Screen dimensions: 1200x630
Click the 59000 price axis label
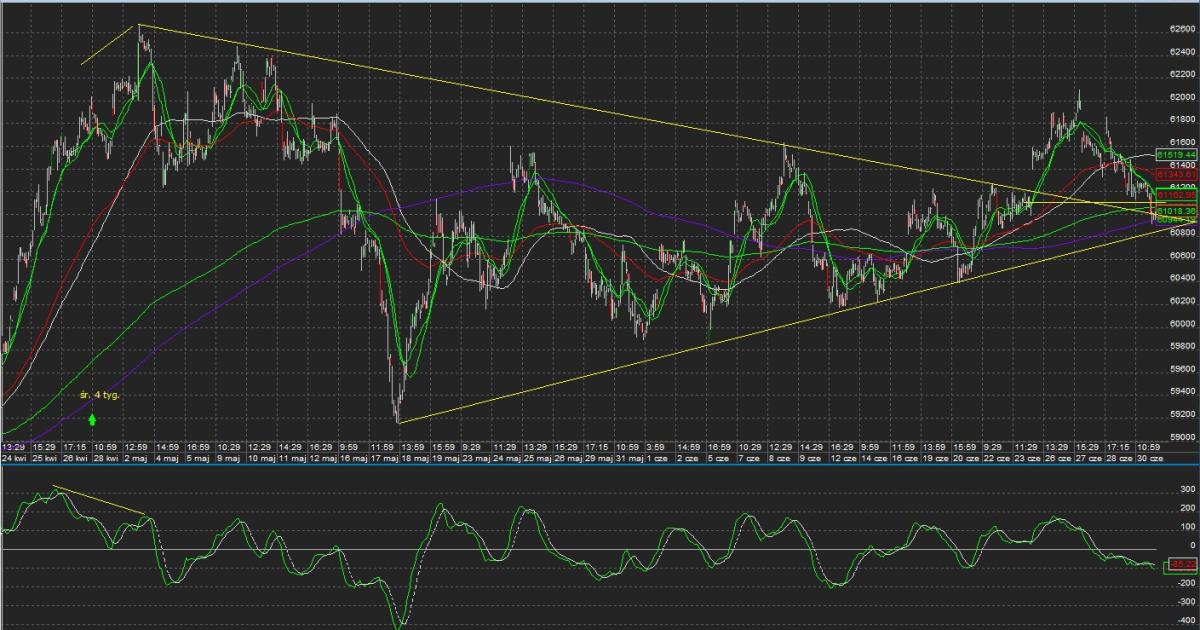1180,437
